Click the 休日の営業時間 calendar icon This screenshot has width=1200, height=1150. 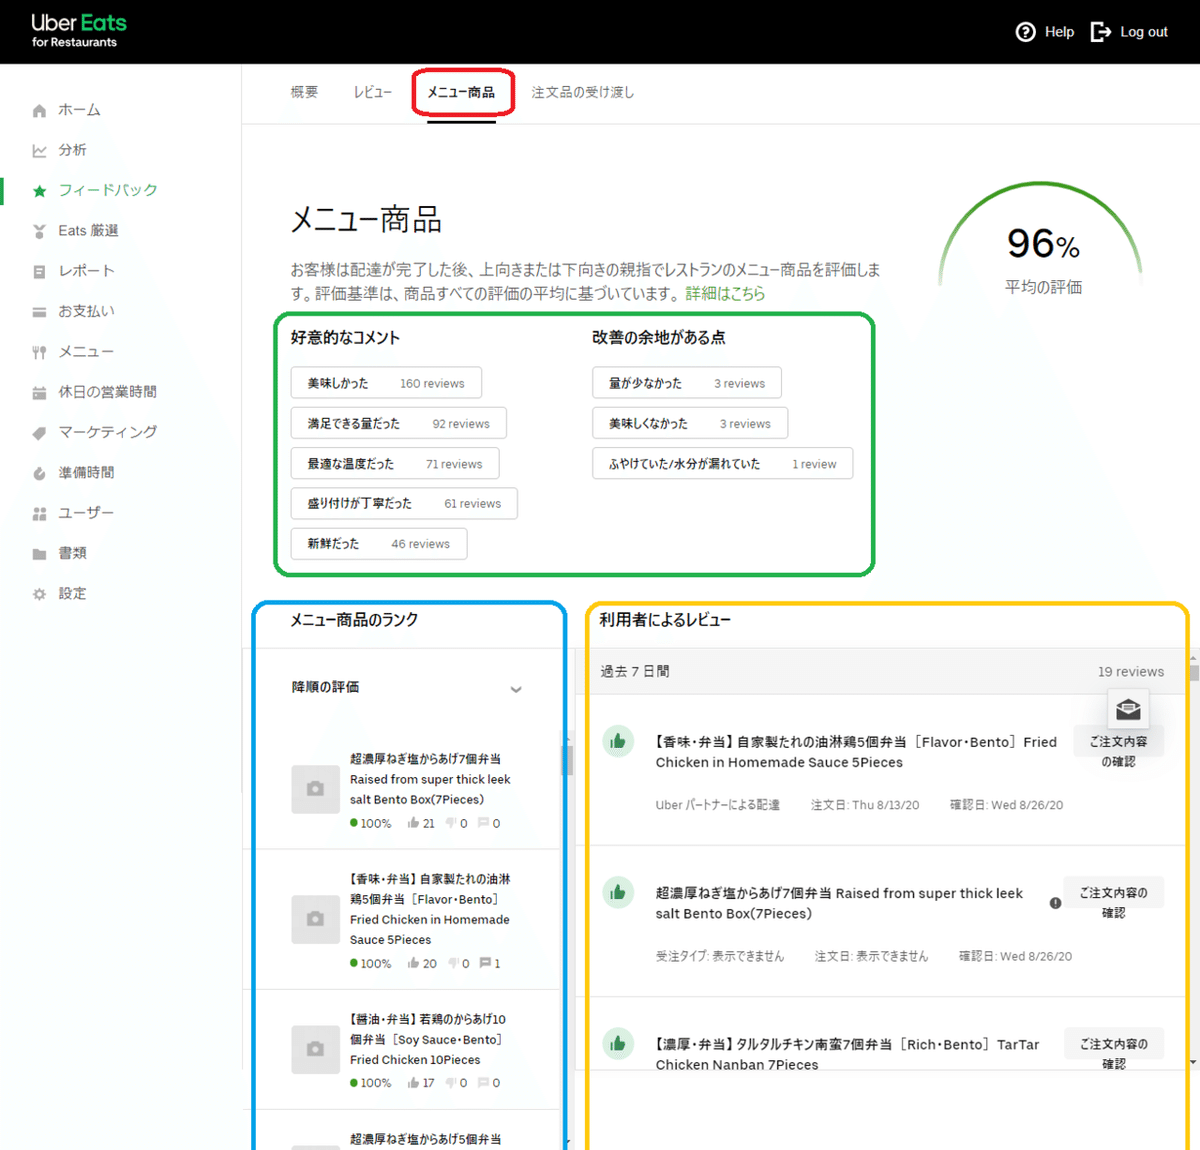(x=39, y=393)
